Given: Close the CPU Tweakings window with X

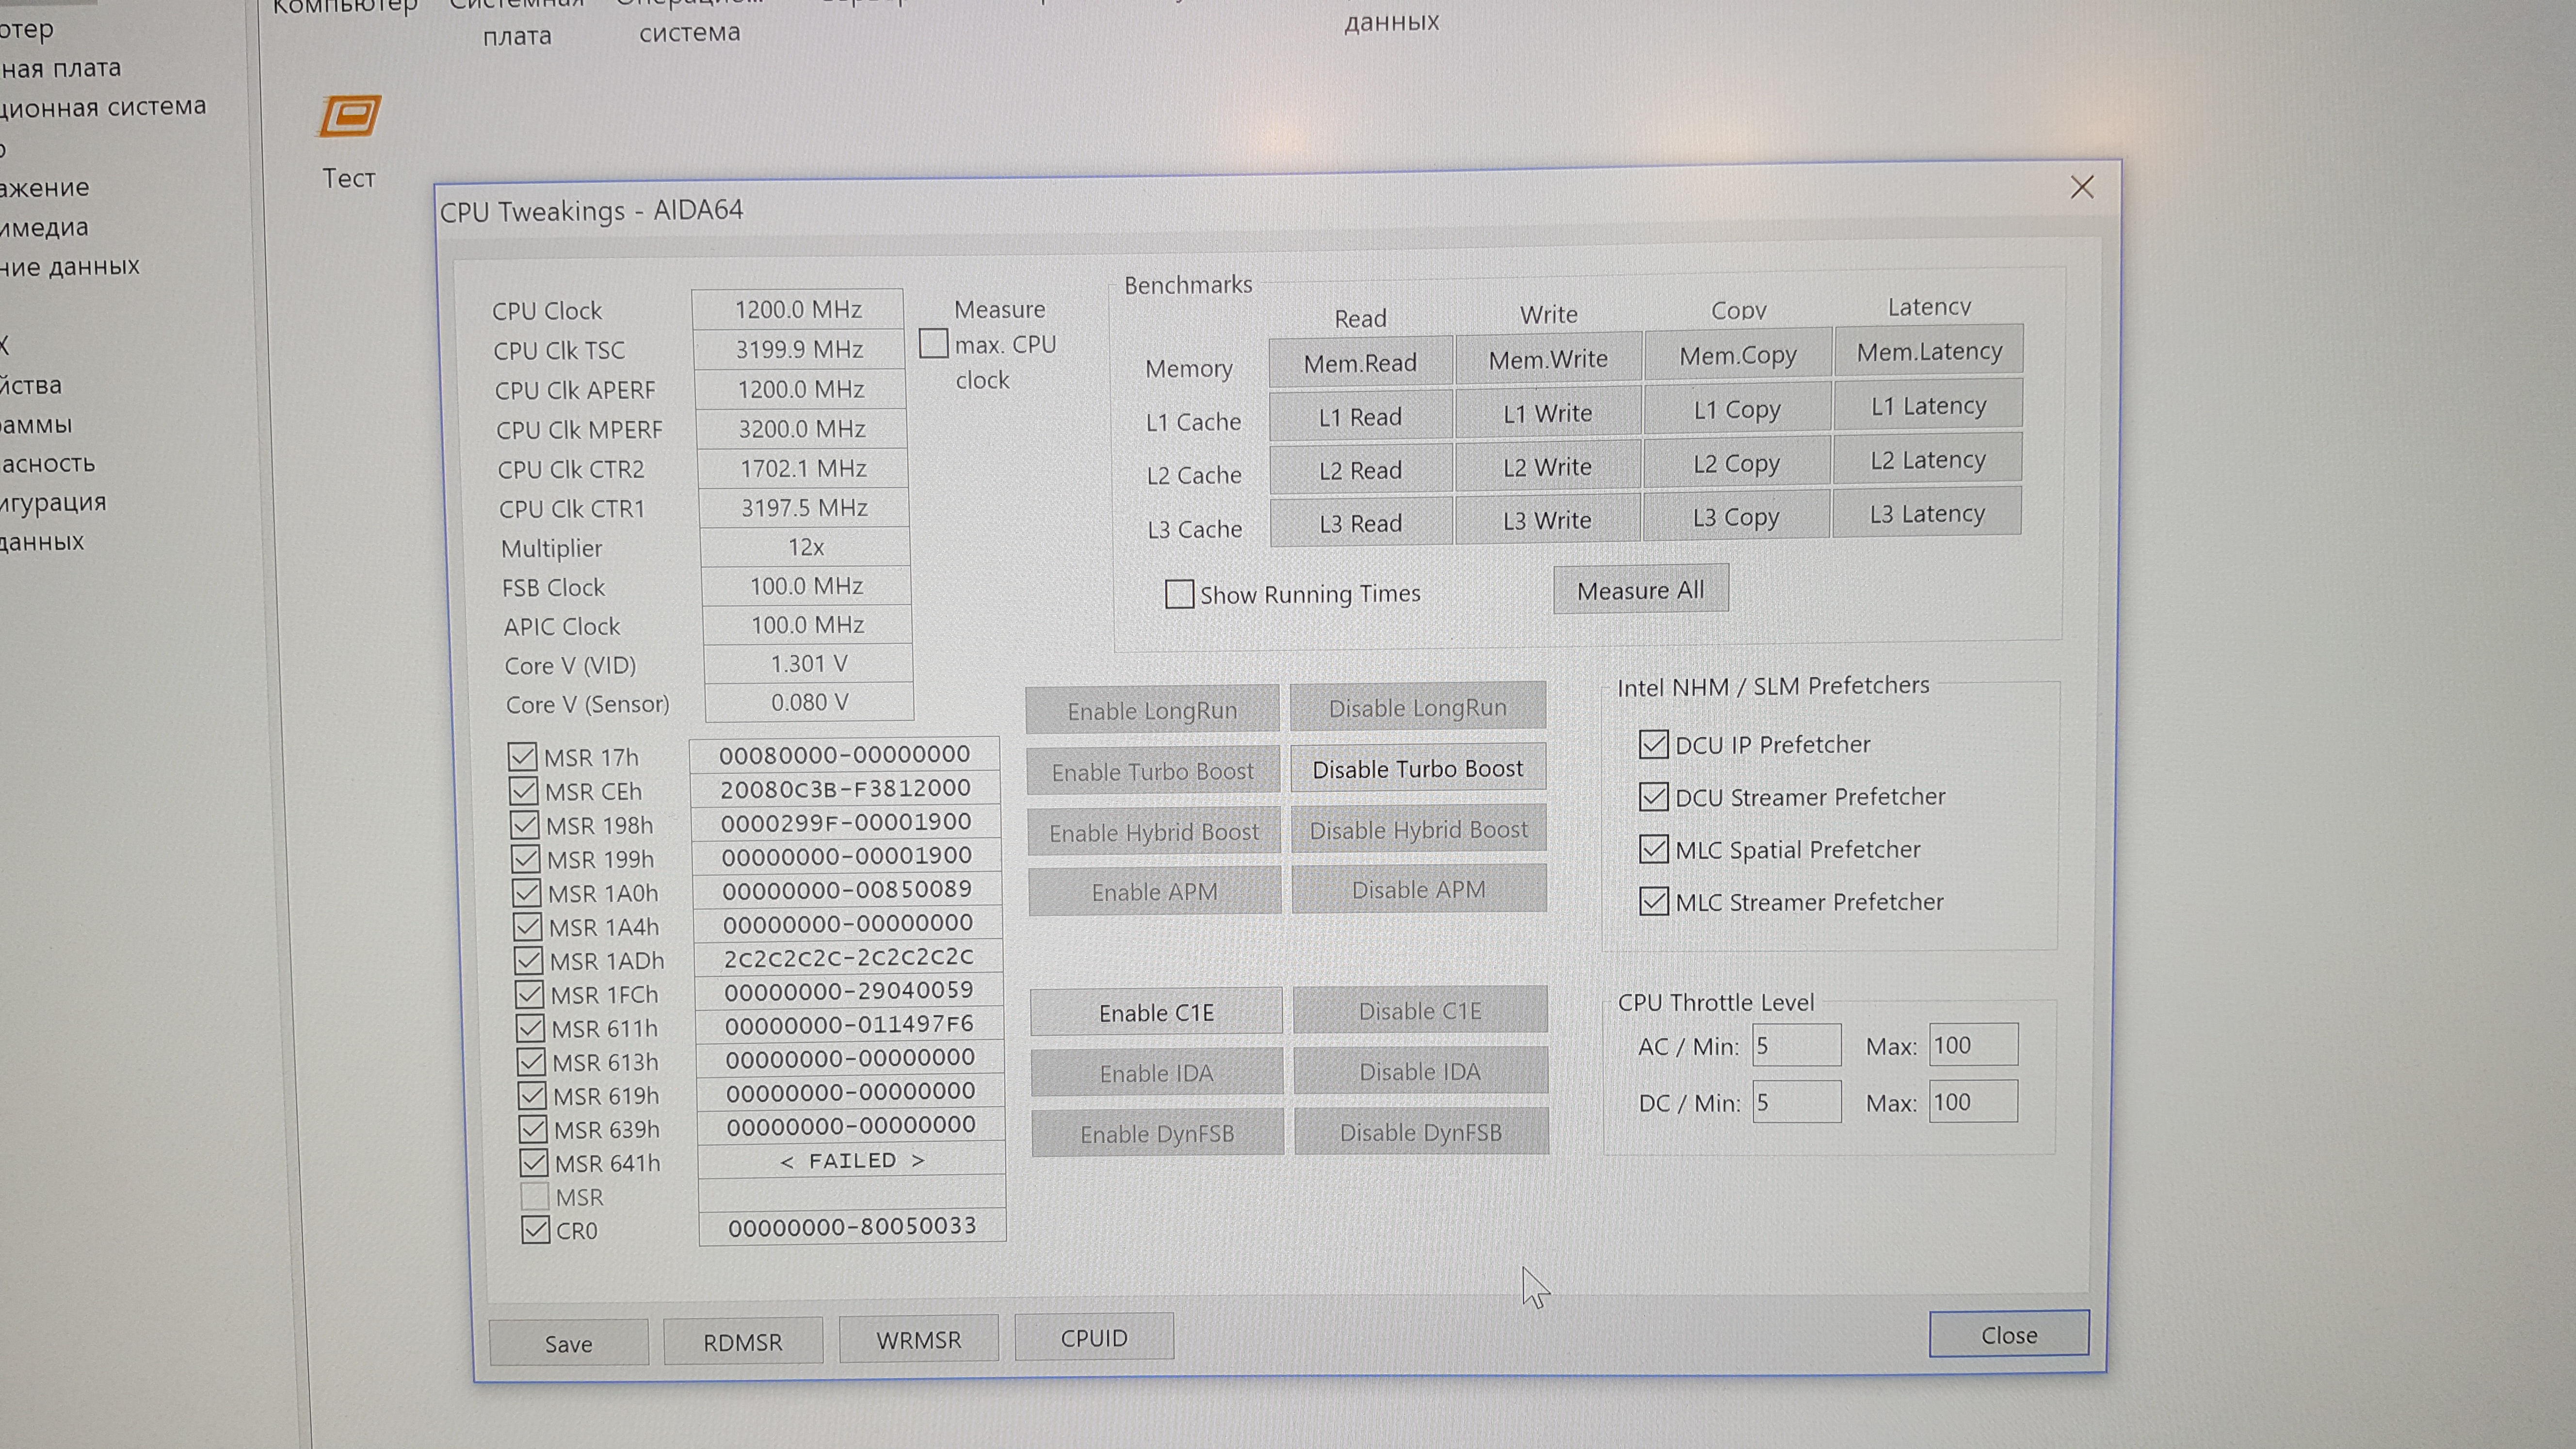Looking at the screenshot, I should (2082, 187).
